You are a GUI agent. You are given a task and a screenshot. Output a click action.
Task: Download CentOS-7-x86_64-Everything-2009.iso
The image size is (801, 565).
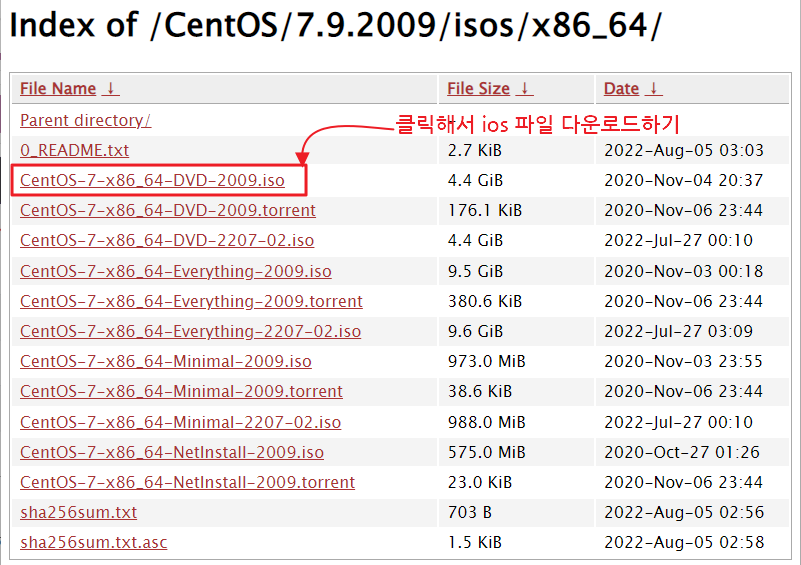(x=176, y=271)
